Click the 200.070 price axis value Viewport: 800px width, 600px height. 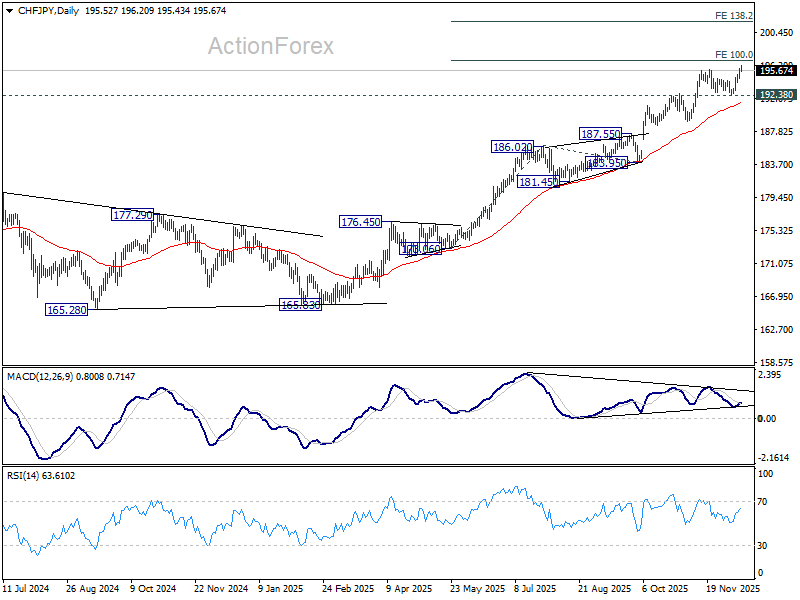pos(776,33)
